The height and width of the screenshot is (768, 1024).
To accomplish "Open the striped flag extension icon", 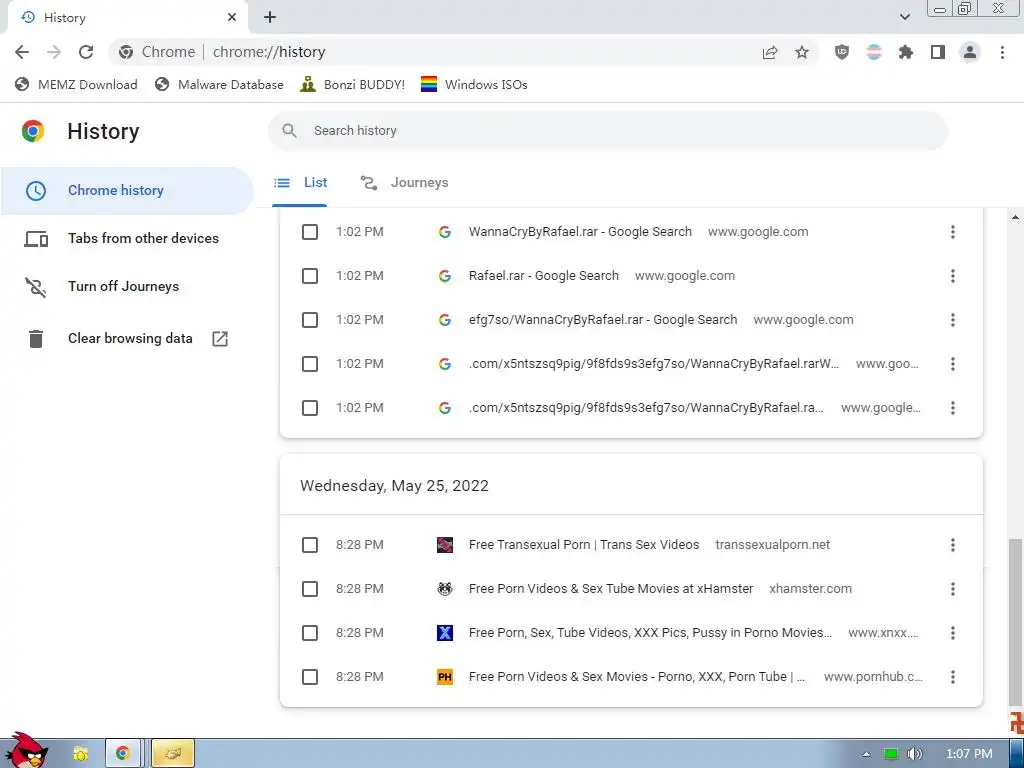I will pyautogui.click(x=874, y=52).
